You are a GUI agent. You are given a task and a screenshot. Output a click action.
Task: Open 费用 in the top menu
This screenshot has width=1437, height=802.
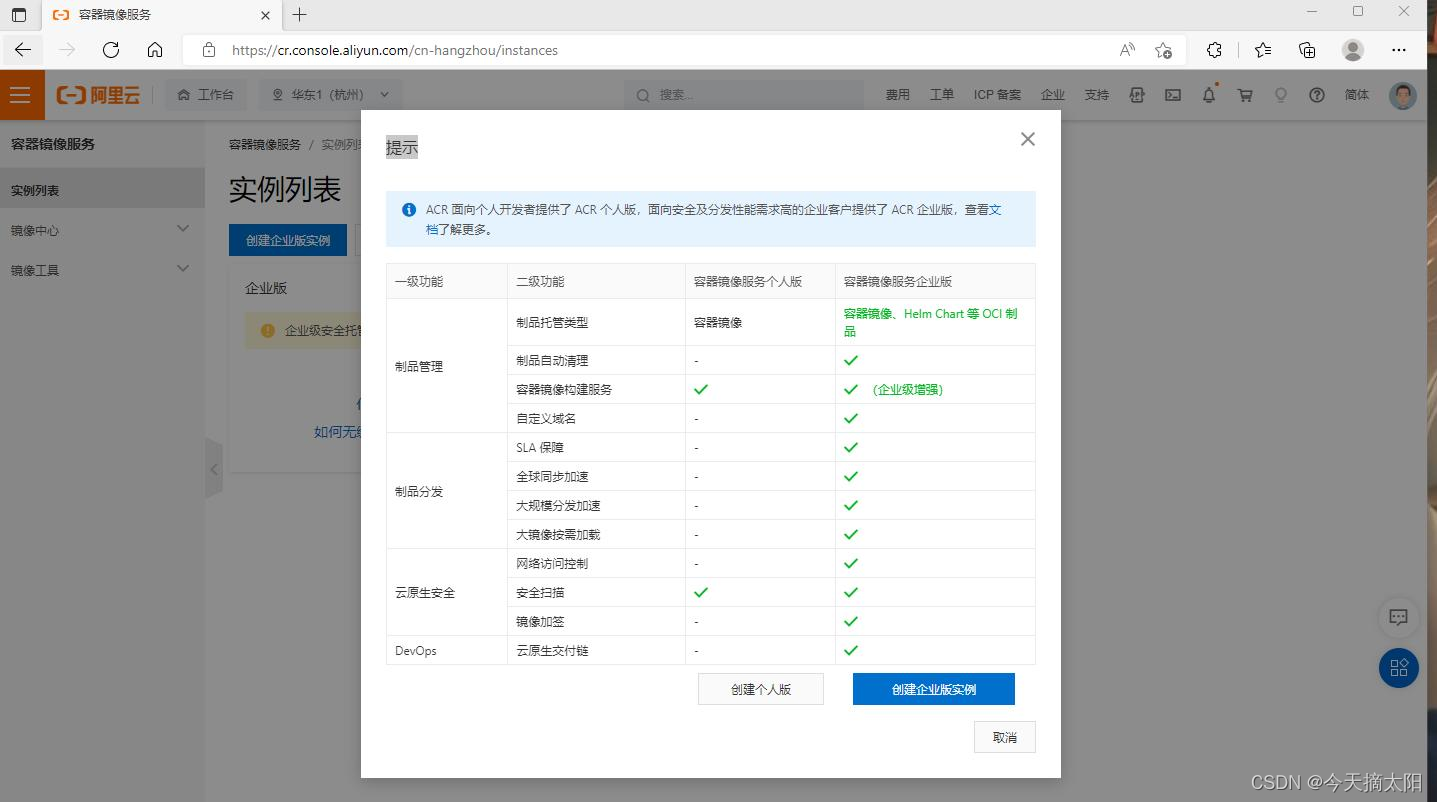click(897, 95)
